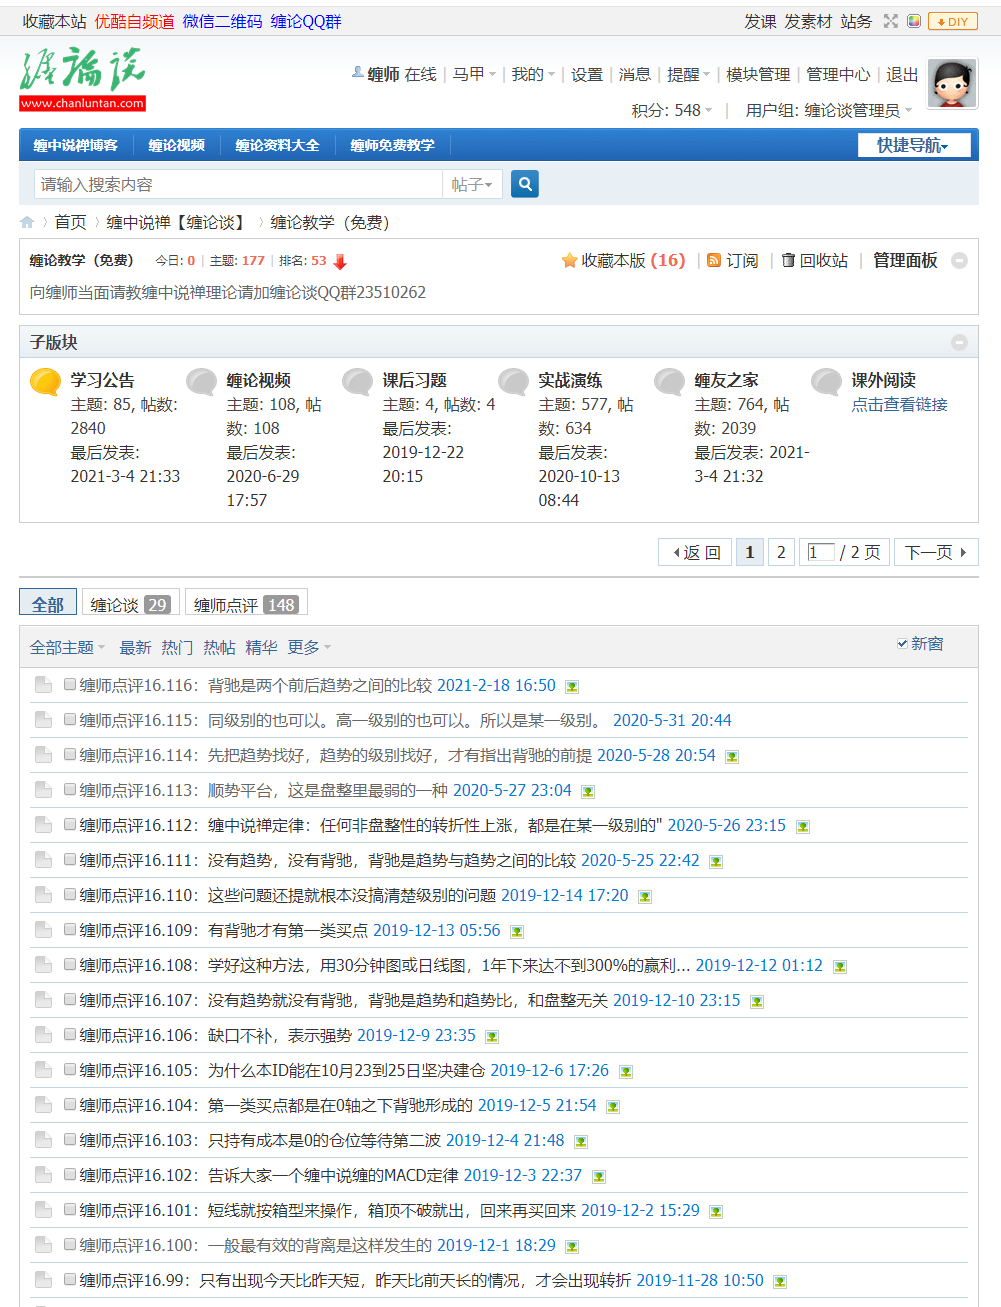
Task: Go to the 下一页 next page
Action: [935, 552]
